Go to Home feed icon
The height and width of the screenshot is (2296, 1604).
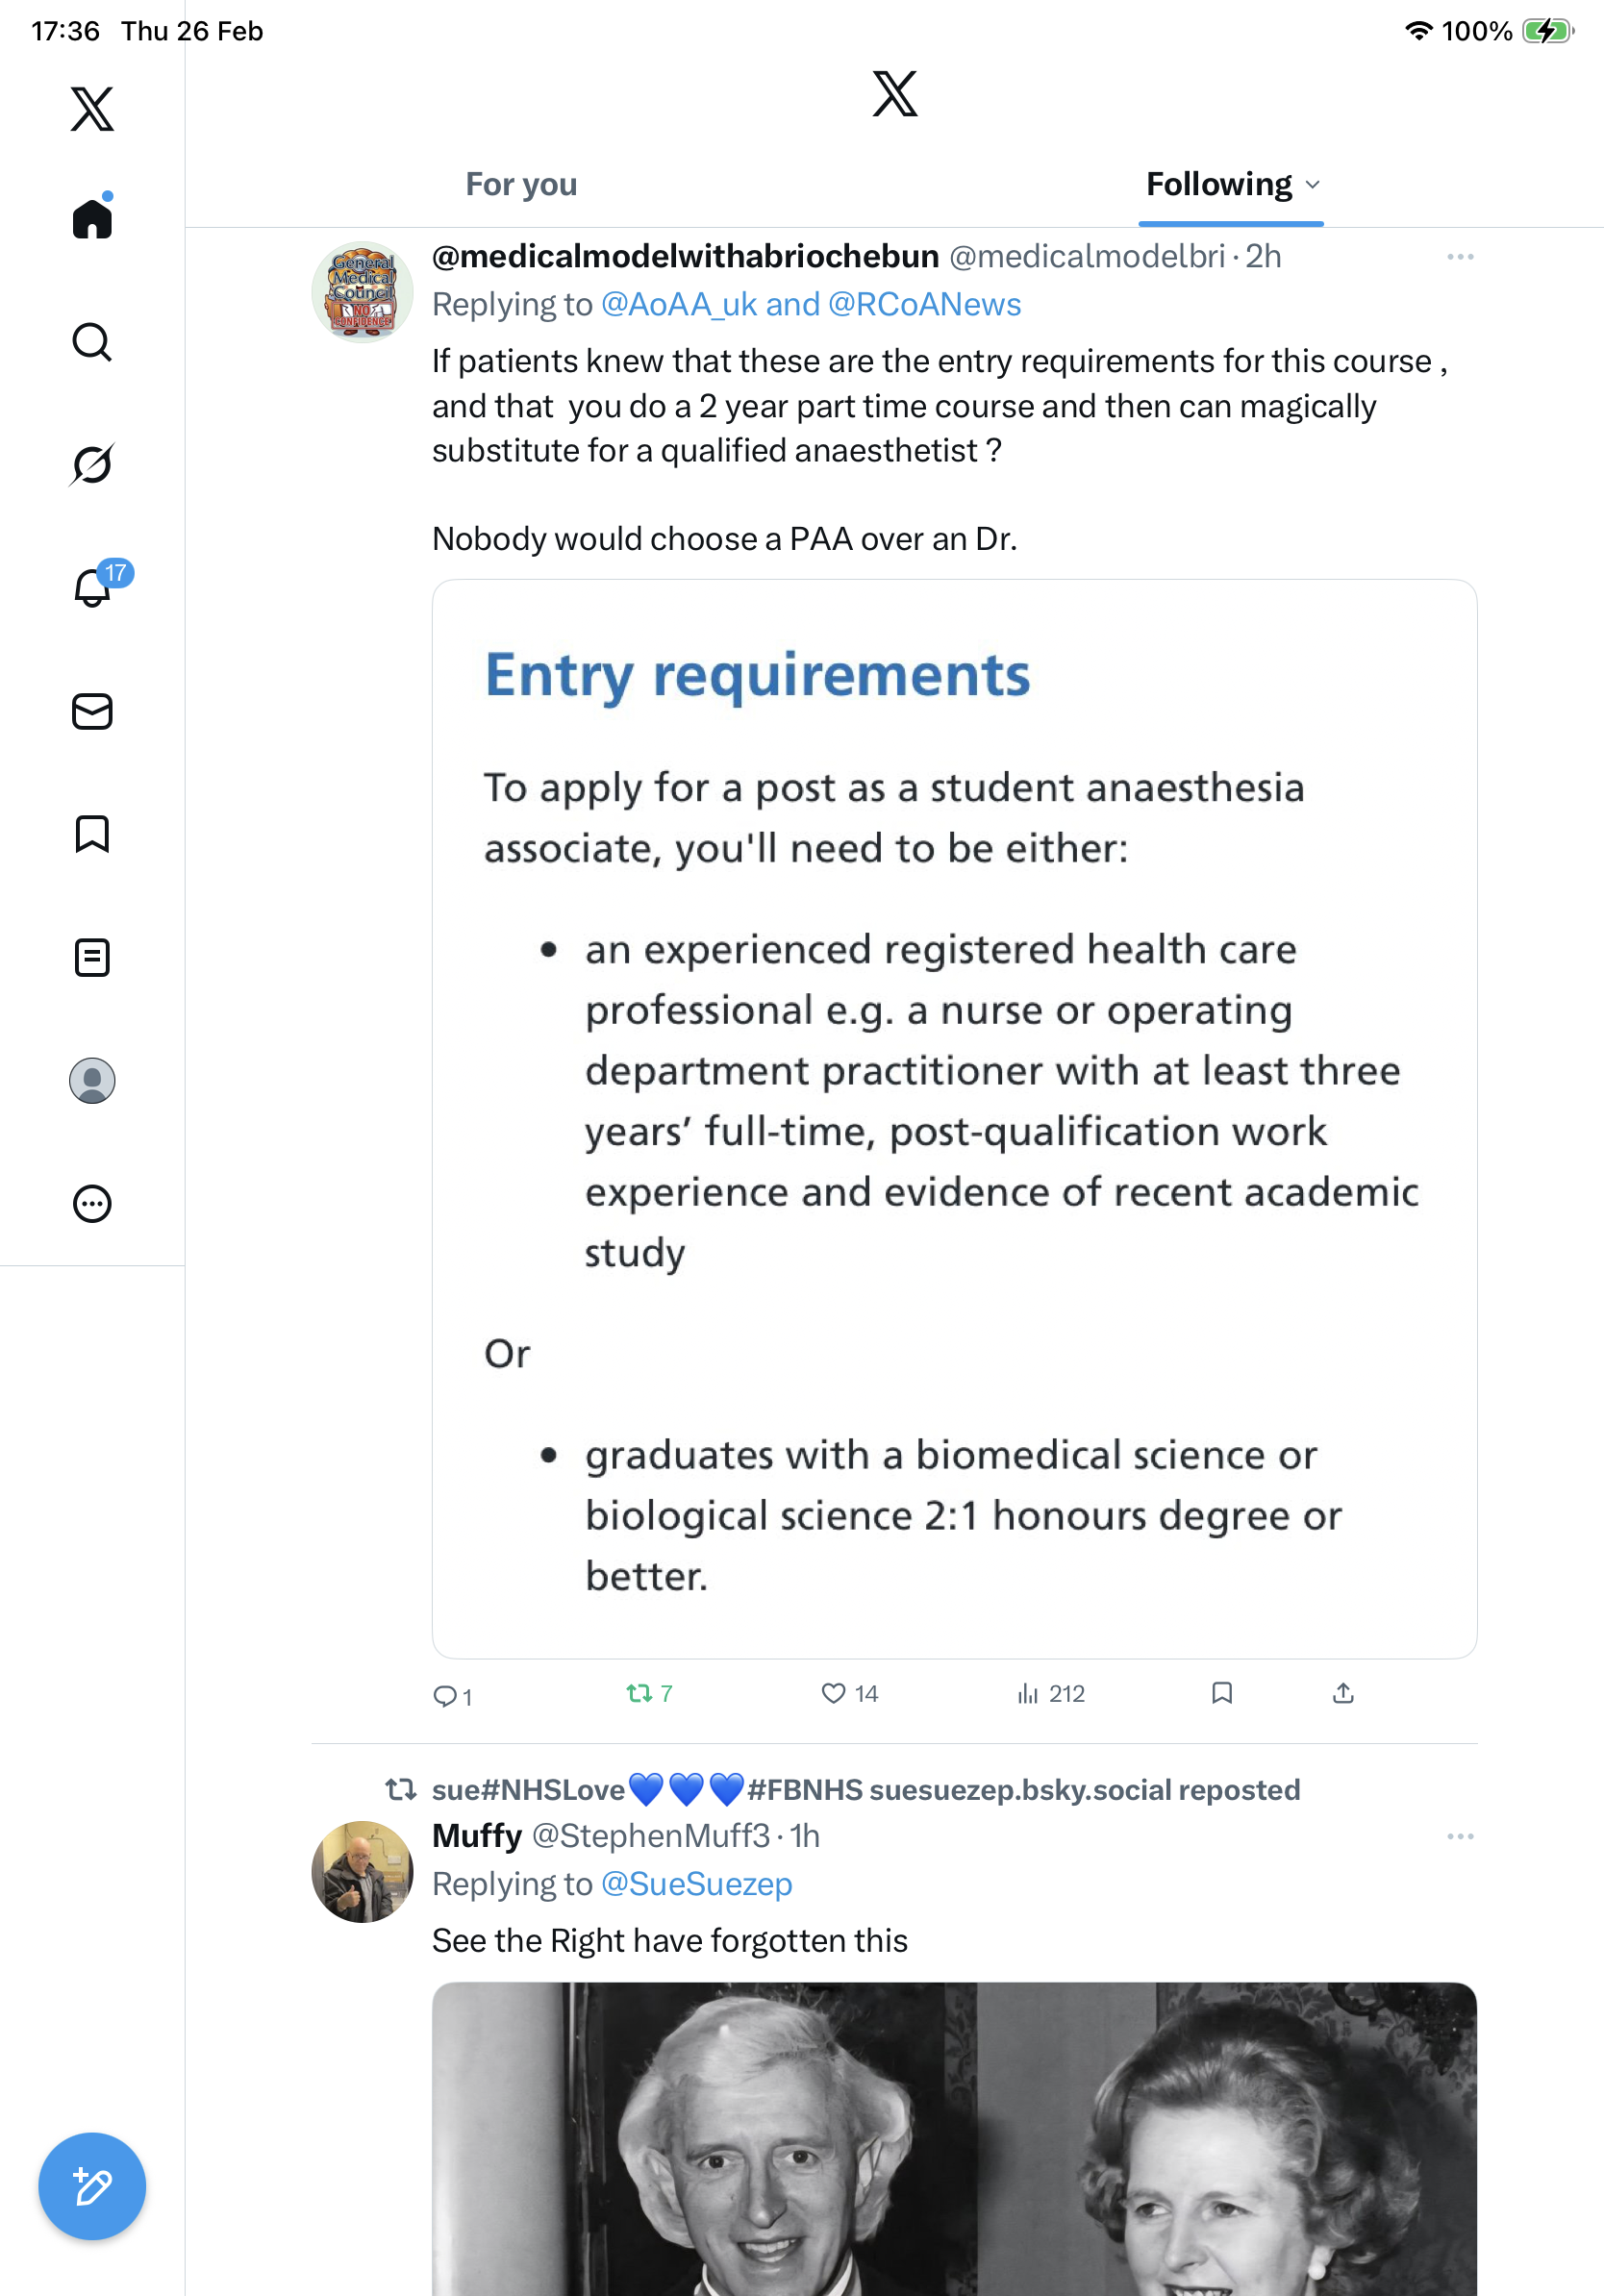point(92,218)
